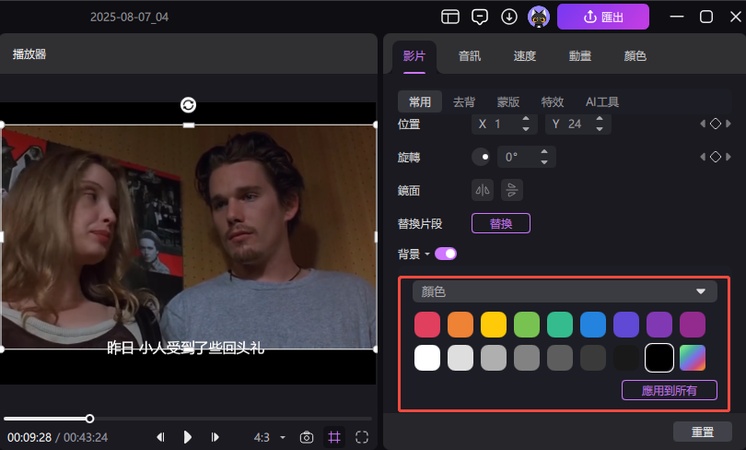This screenshot has height=450, width=746.
Task: Click the 重置 reset button
Action: coord(702,432)
